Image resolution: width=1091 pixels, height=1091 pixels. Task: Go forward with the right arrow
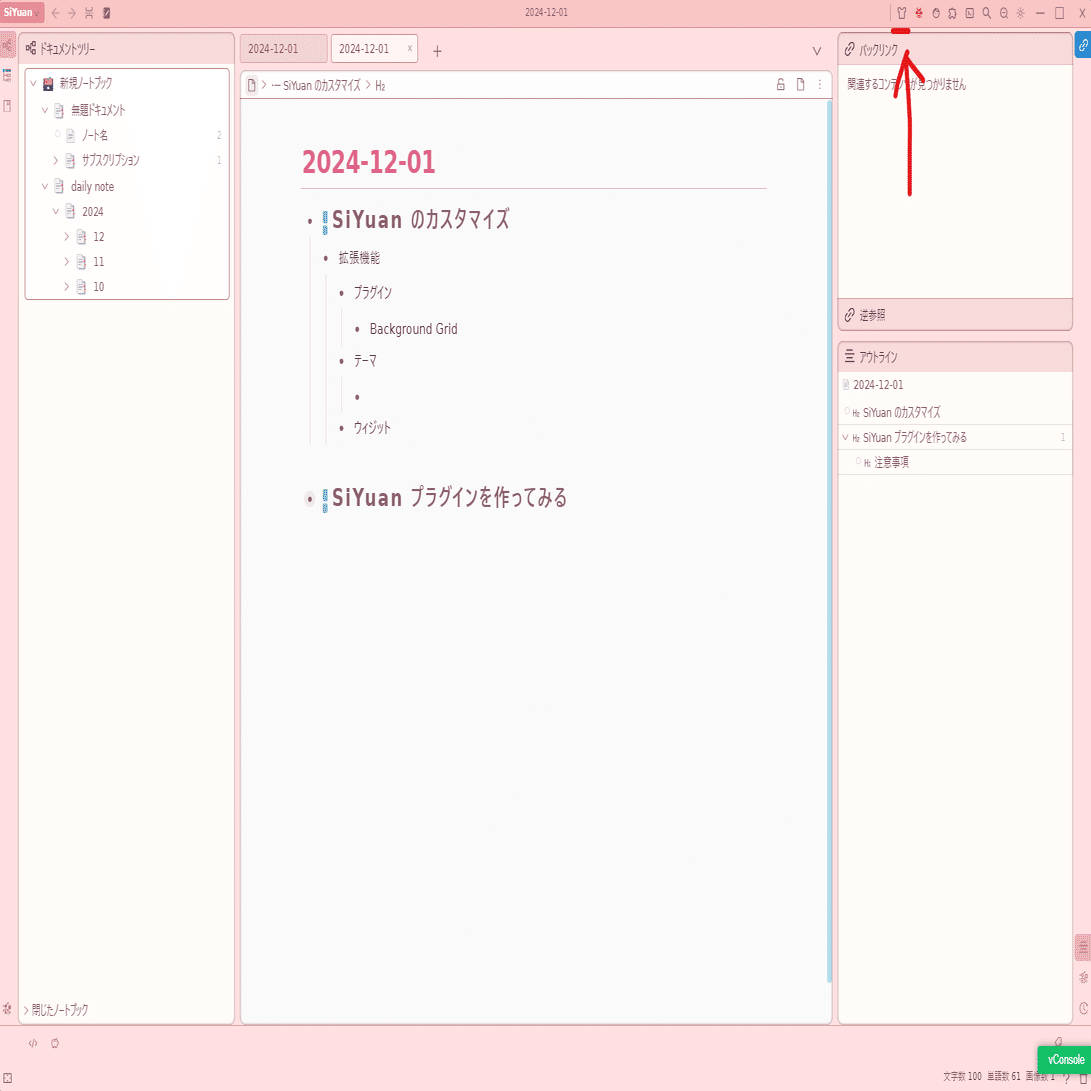point(72,13)
